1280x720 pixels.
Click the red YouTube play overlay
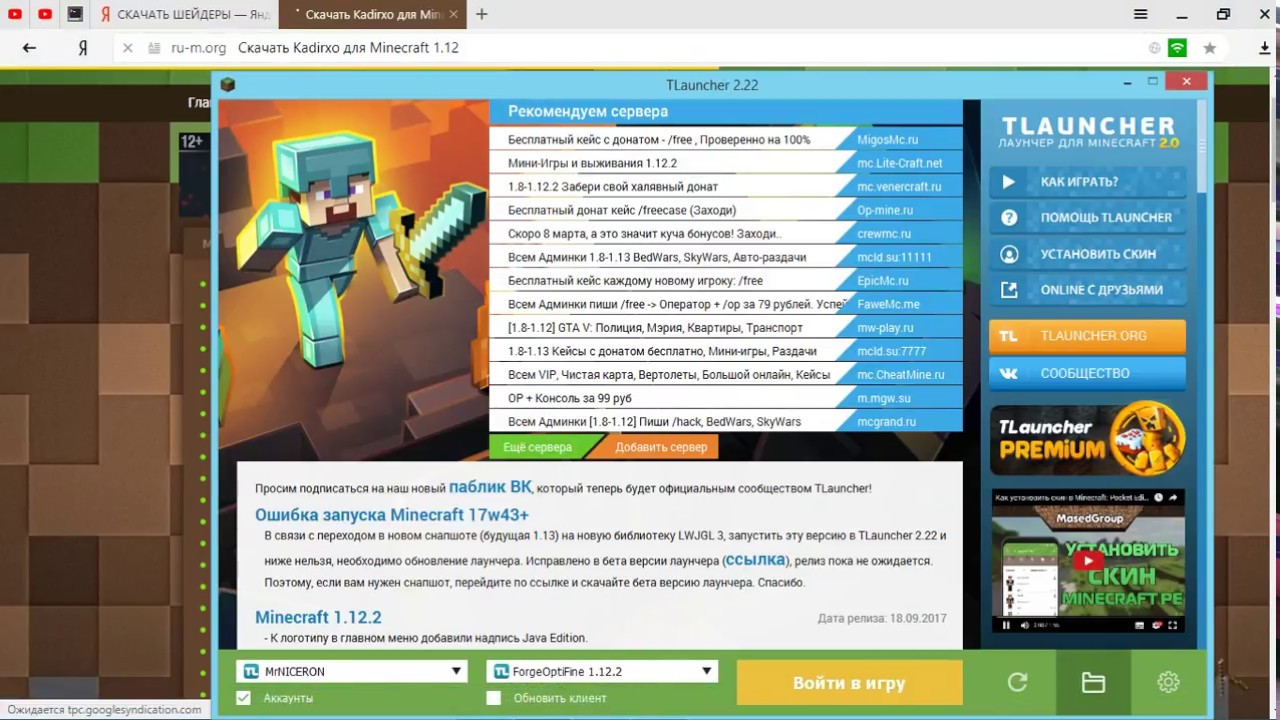click(1088, 561)
